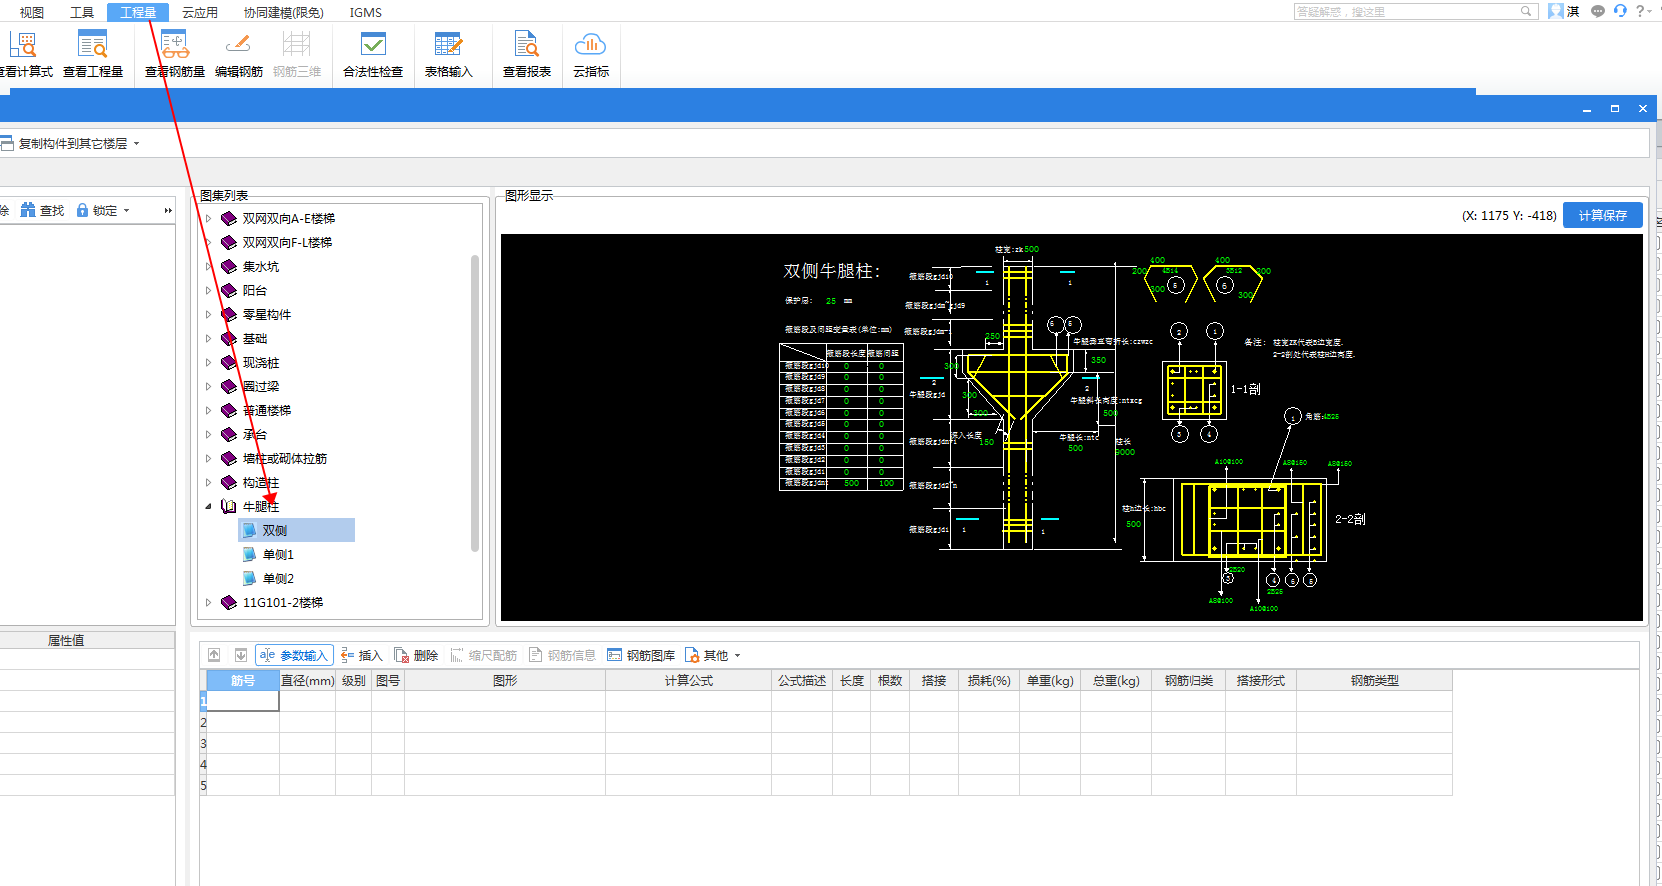
Task: Select 墙柱或砌体拉筋 tree item
Action: [285, 458]
